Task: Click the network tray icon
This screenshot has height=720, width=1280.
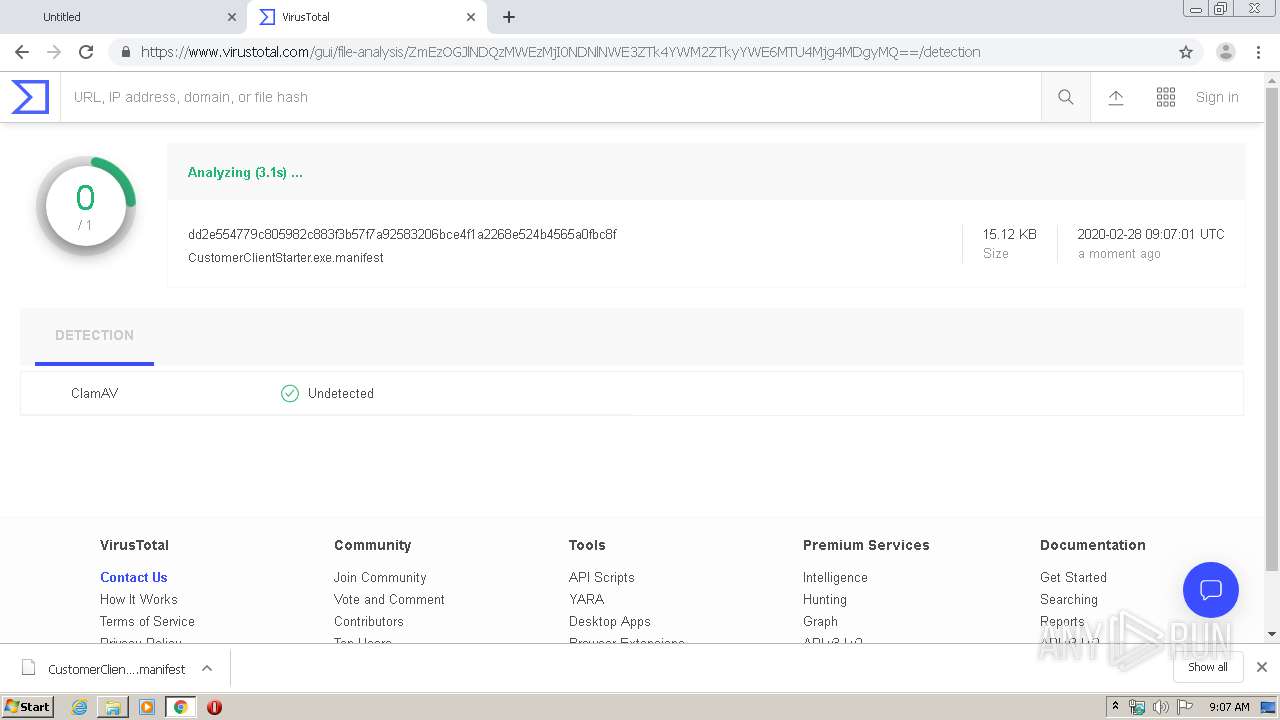Action: [x=1137, y=707]
